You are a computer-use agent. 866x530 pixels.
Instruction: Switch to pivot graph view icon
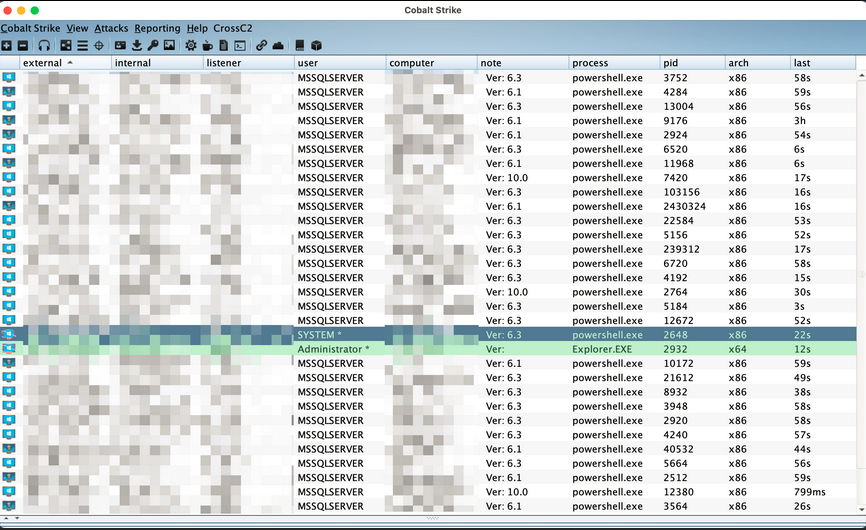(x=66, y=45)
